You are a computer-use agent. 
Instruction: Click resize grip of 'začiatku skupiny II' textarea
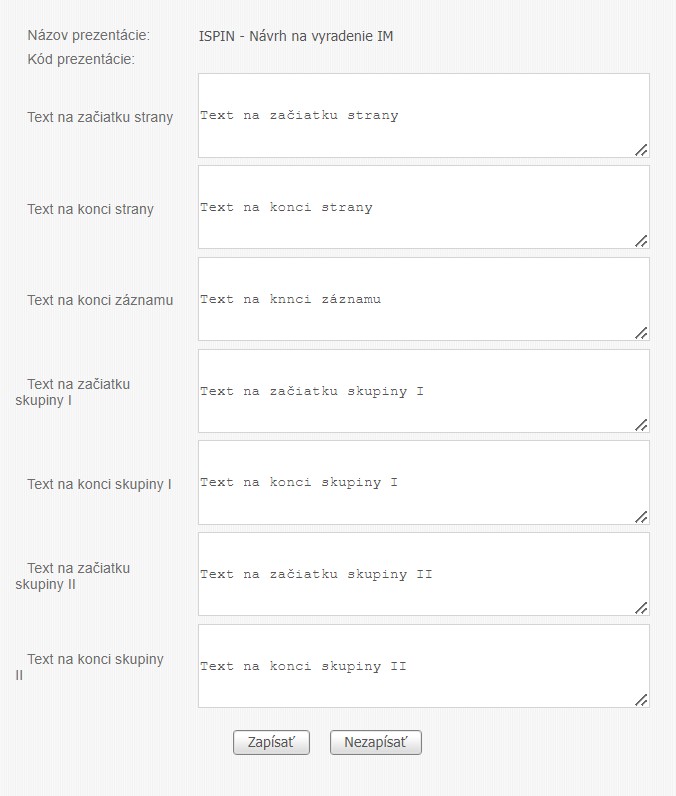(641, 608)
